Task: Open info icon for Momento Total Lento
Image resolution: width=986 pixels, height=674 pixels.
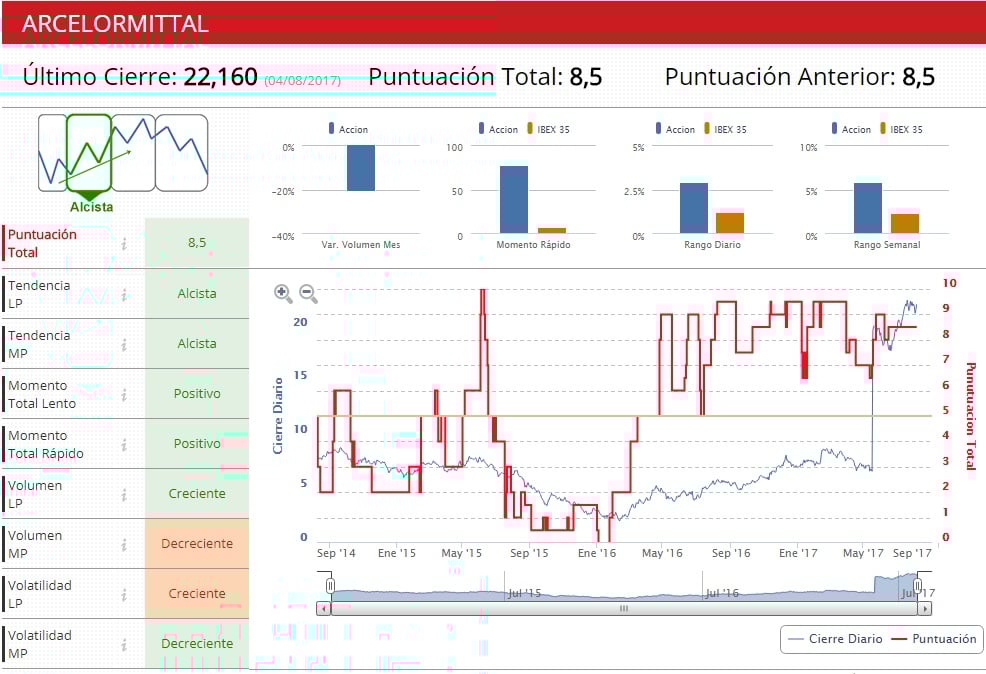Action: 124,394
